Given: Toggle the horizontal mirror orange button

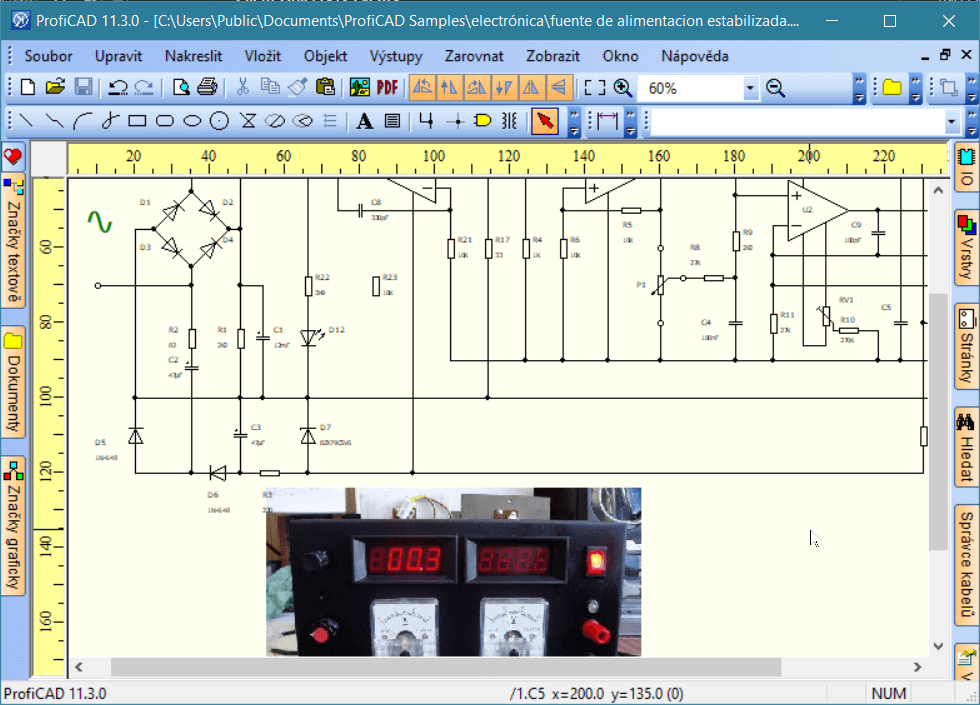Looking at the screenshot, I should 531,88.
